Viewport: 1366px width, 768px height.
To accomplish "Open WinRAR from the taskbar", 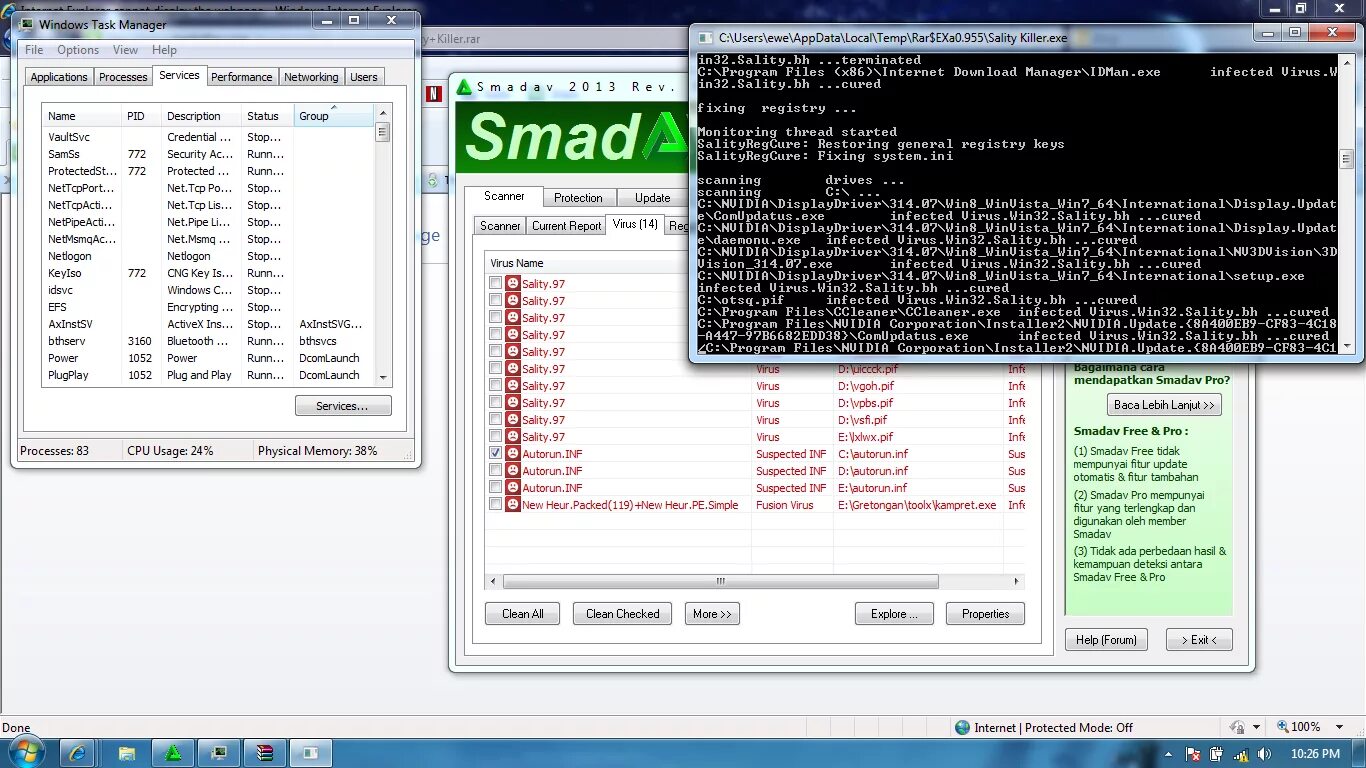I will (x=265, y=753).
